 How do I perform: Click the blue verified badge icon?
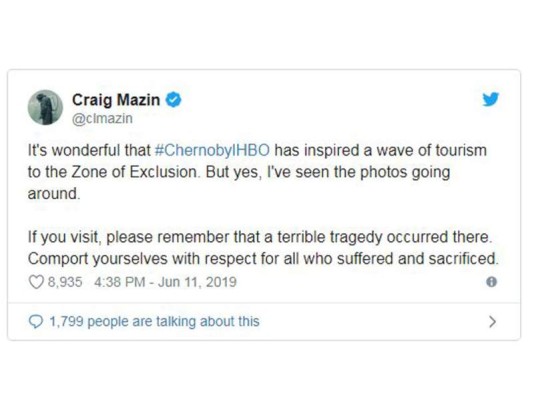click(x=173, y=100)
